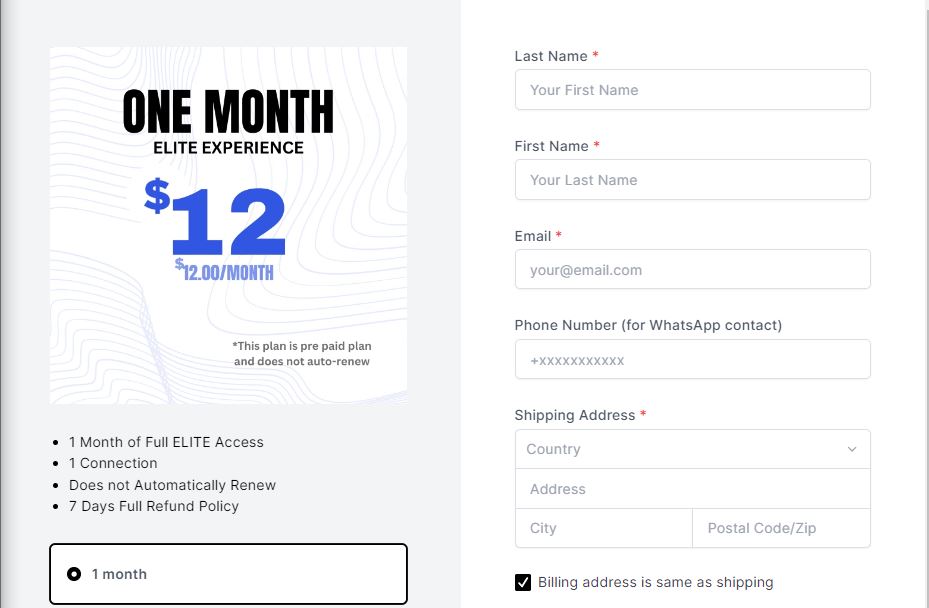Click the Address input field
The height and width of the screenshot is (608, 929).
pos(693,489)
